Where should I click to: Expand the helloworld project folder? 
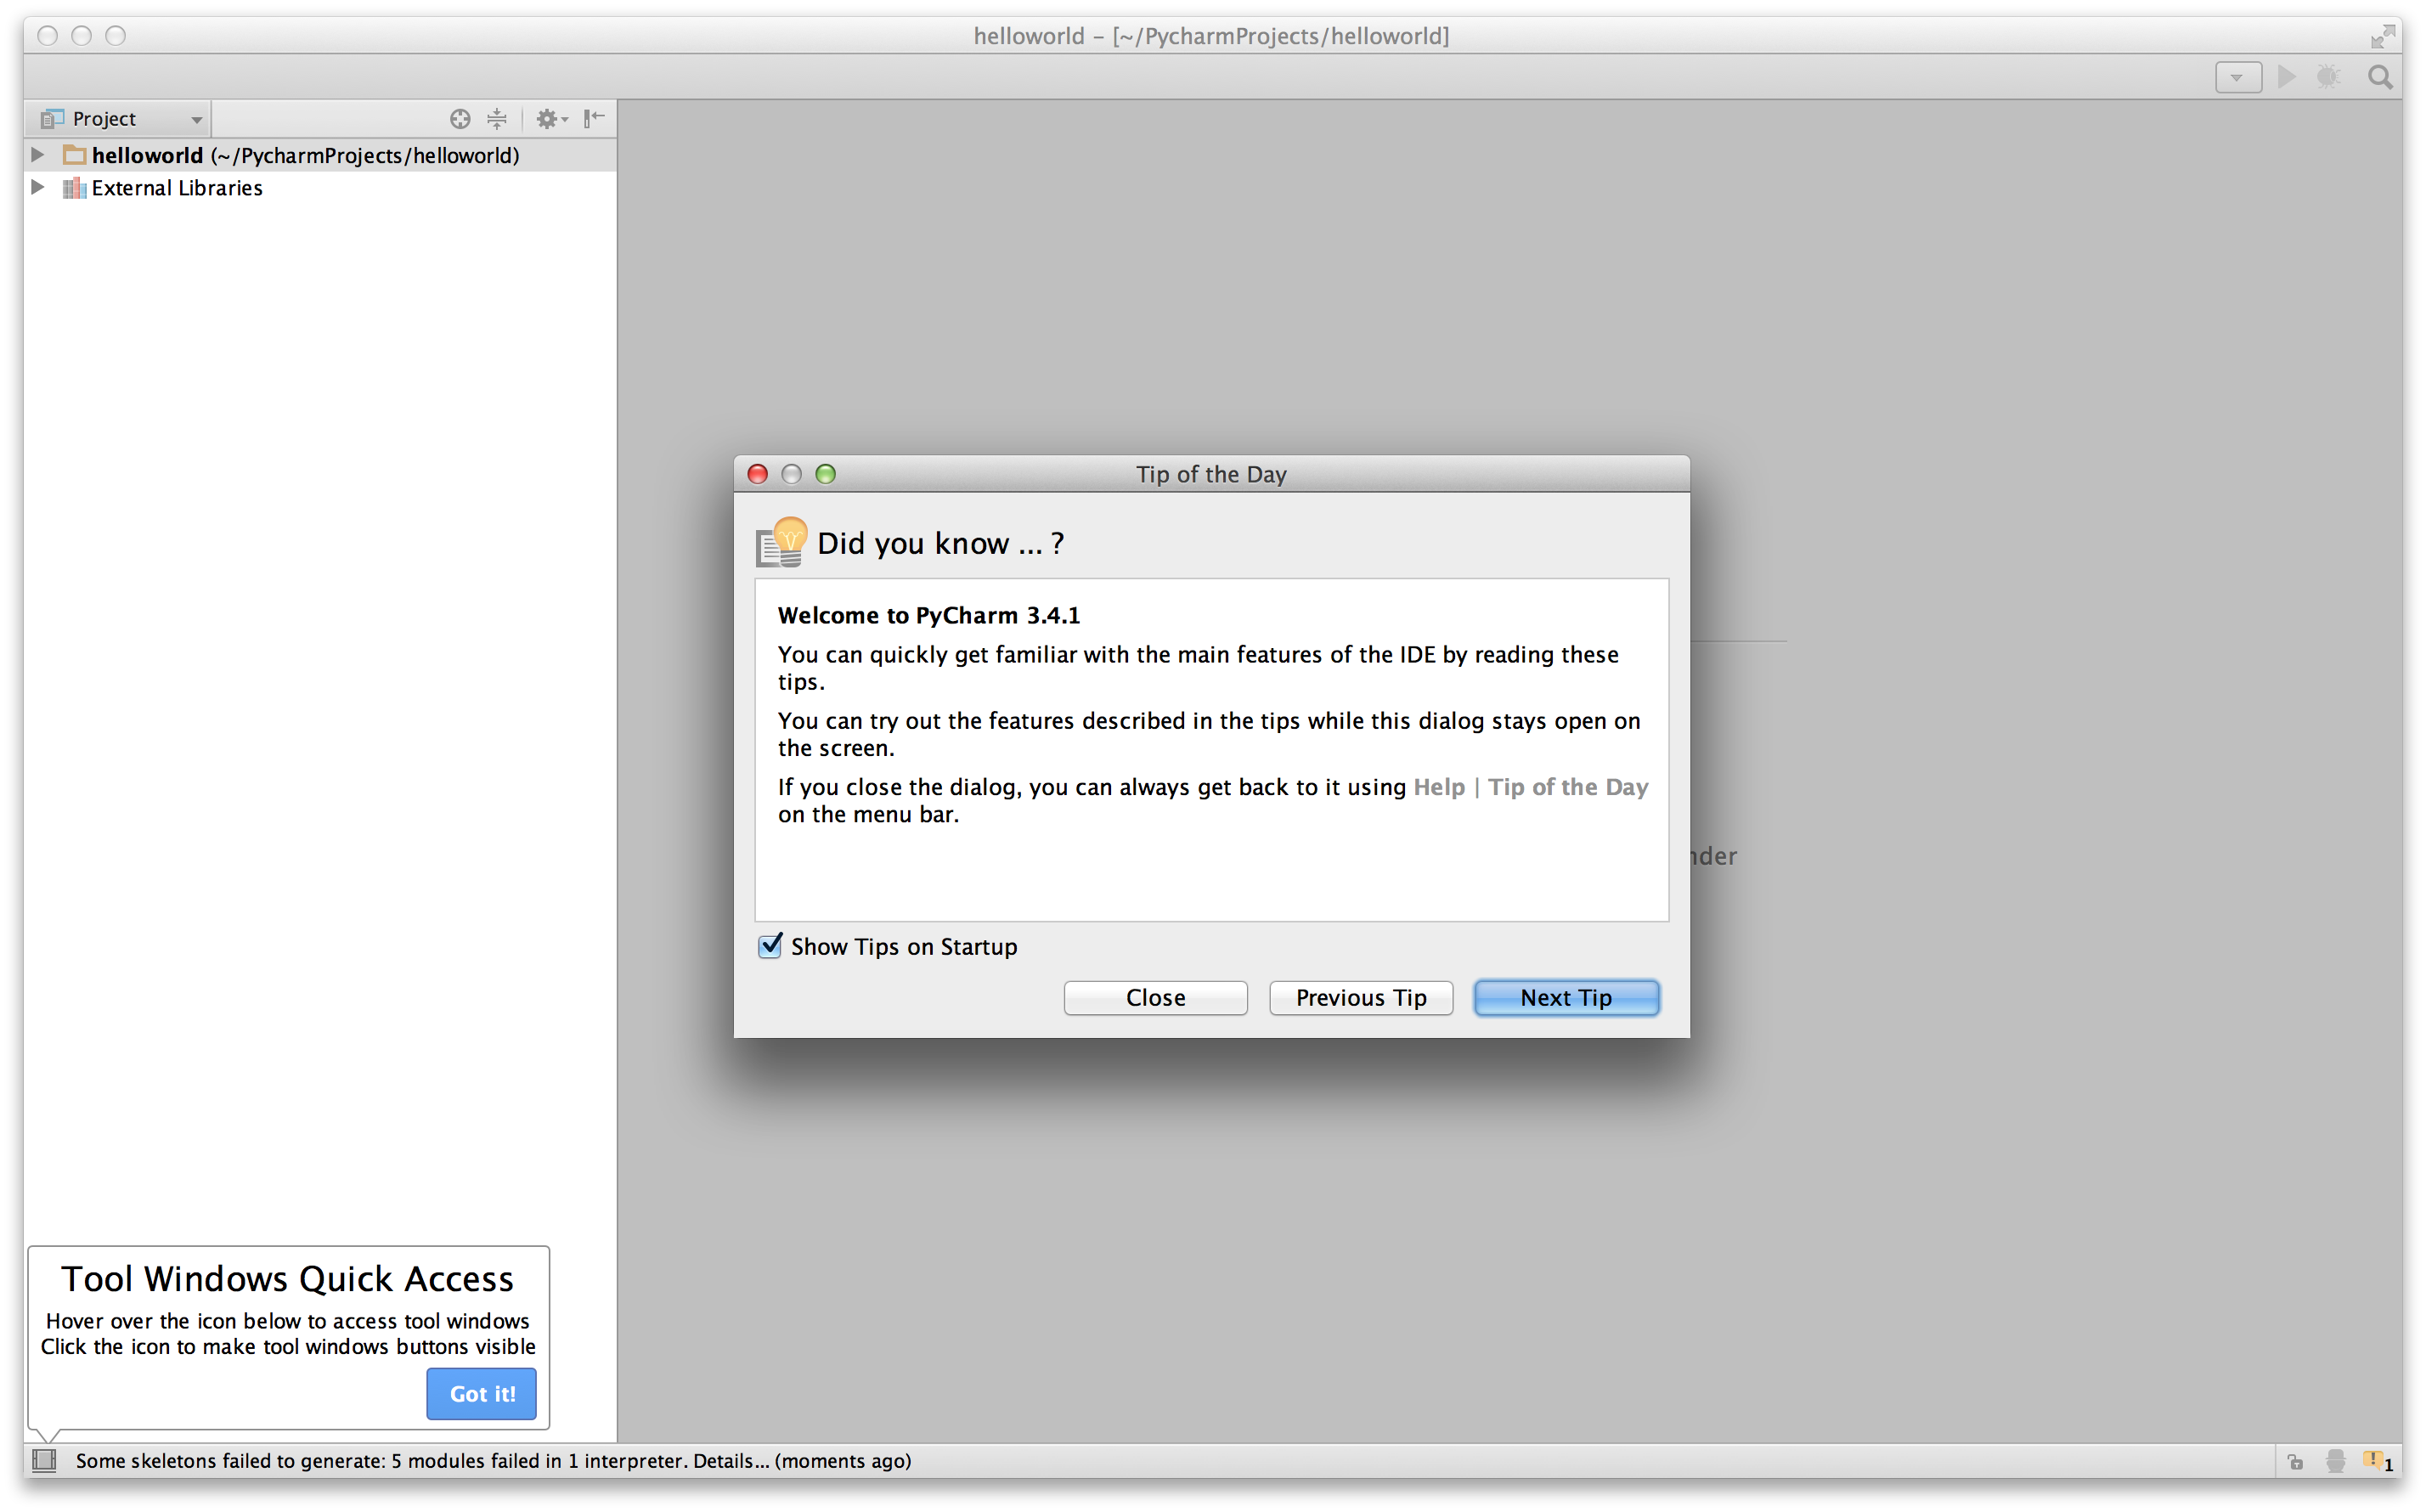(x=38, y=155)
